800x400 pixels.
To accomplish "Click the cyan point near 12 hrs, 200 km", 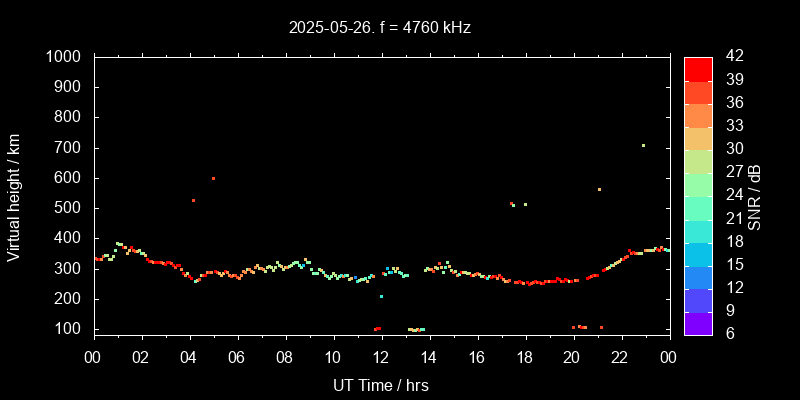I will point(381,297).
